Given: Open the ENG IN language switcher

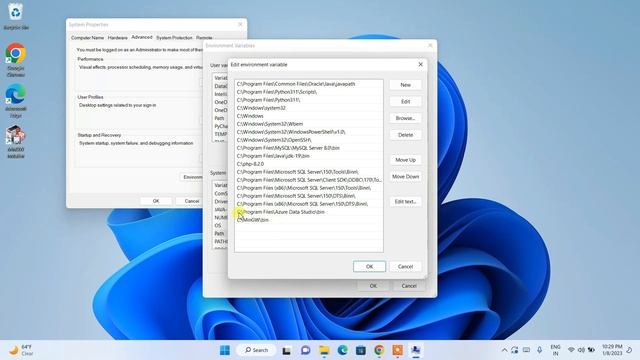Looking at the screenshot, I should pos(556,350).
